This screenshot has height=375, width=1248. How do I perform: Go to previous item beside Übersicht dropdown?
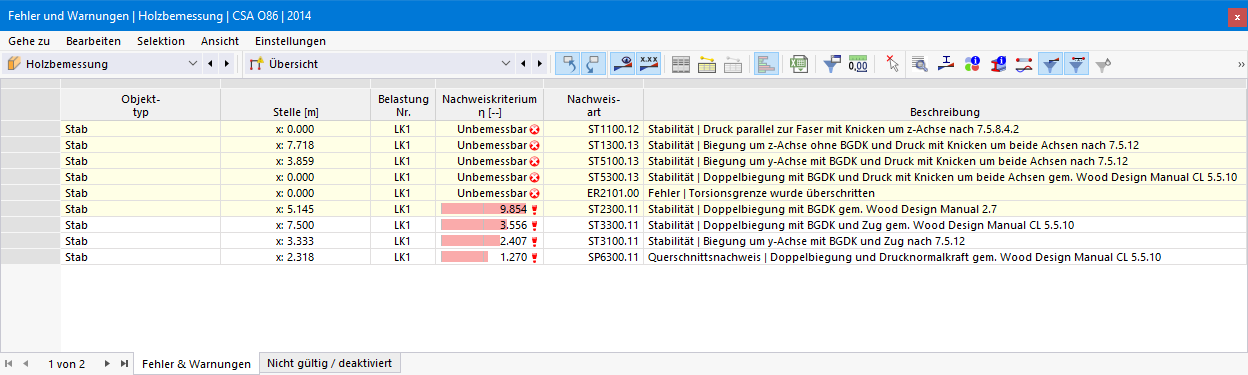(522, 64)
